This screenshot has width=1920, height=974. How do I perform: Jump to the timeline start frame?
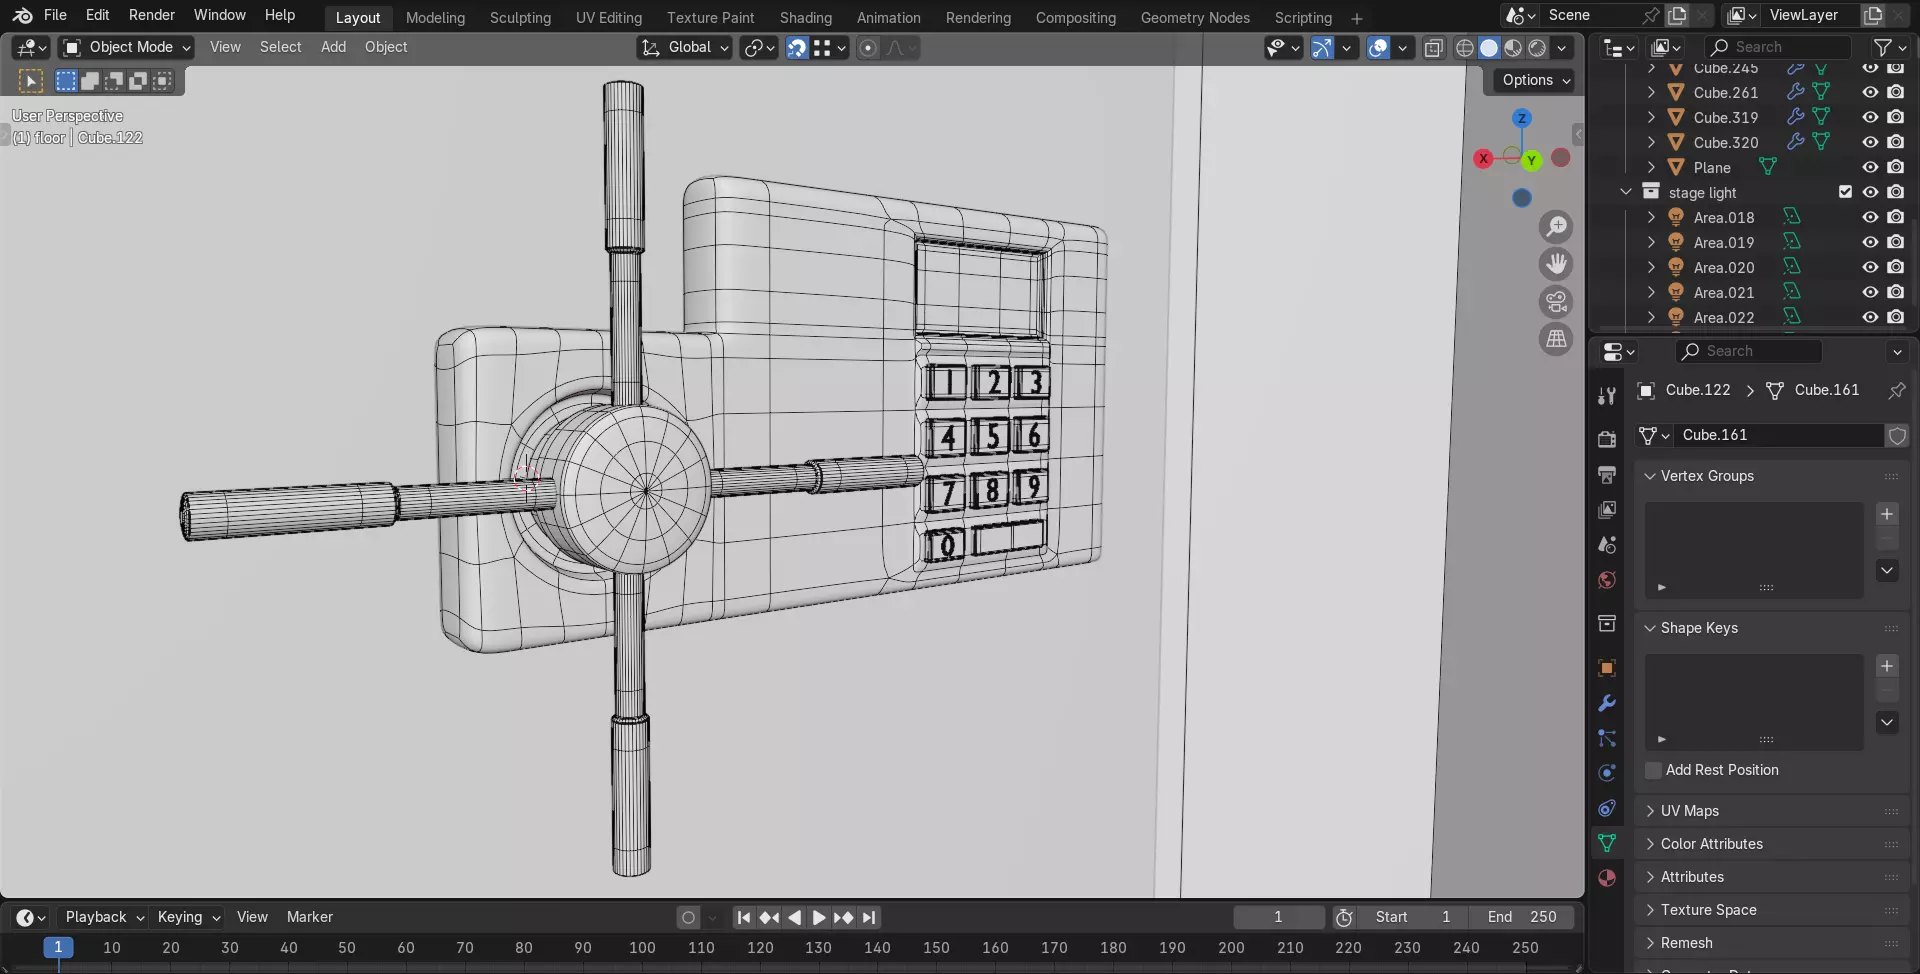(743, 917)
